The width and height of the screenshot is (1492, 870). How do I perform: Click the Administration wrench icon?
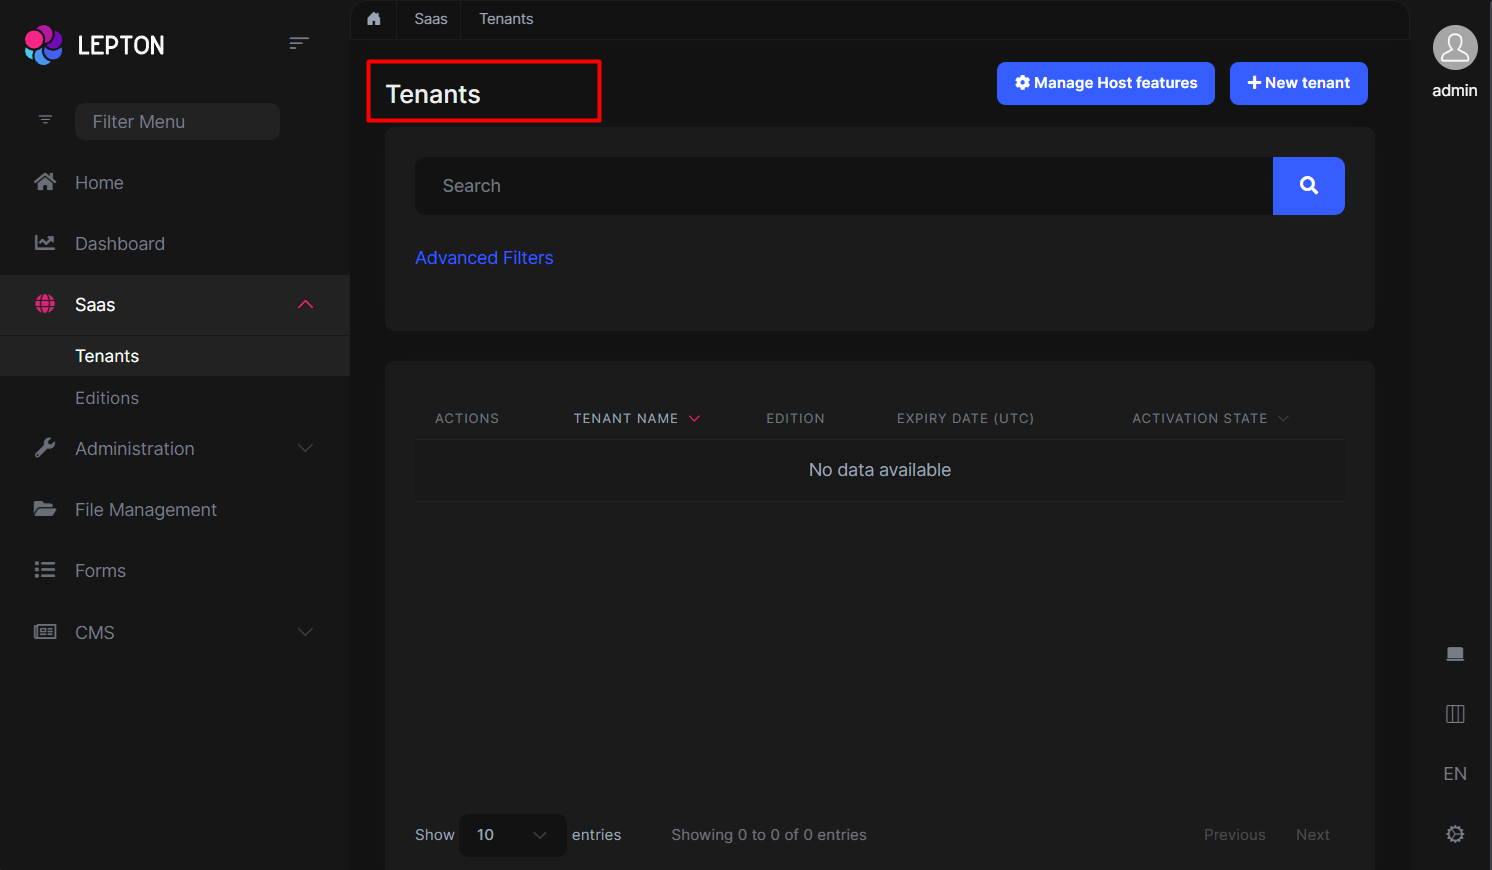45,448
